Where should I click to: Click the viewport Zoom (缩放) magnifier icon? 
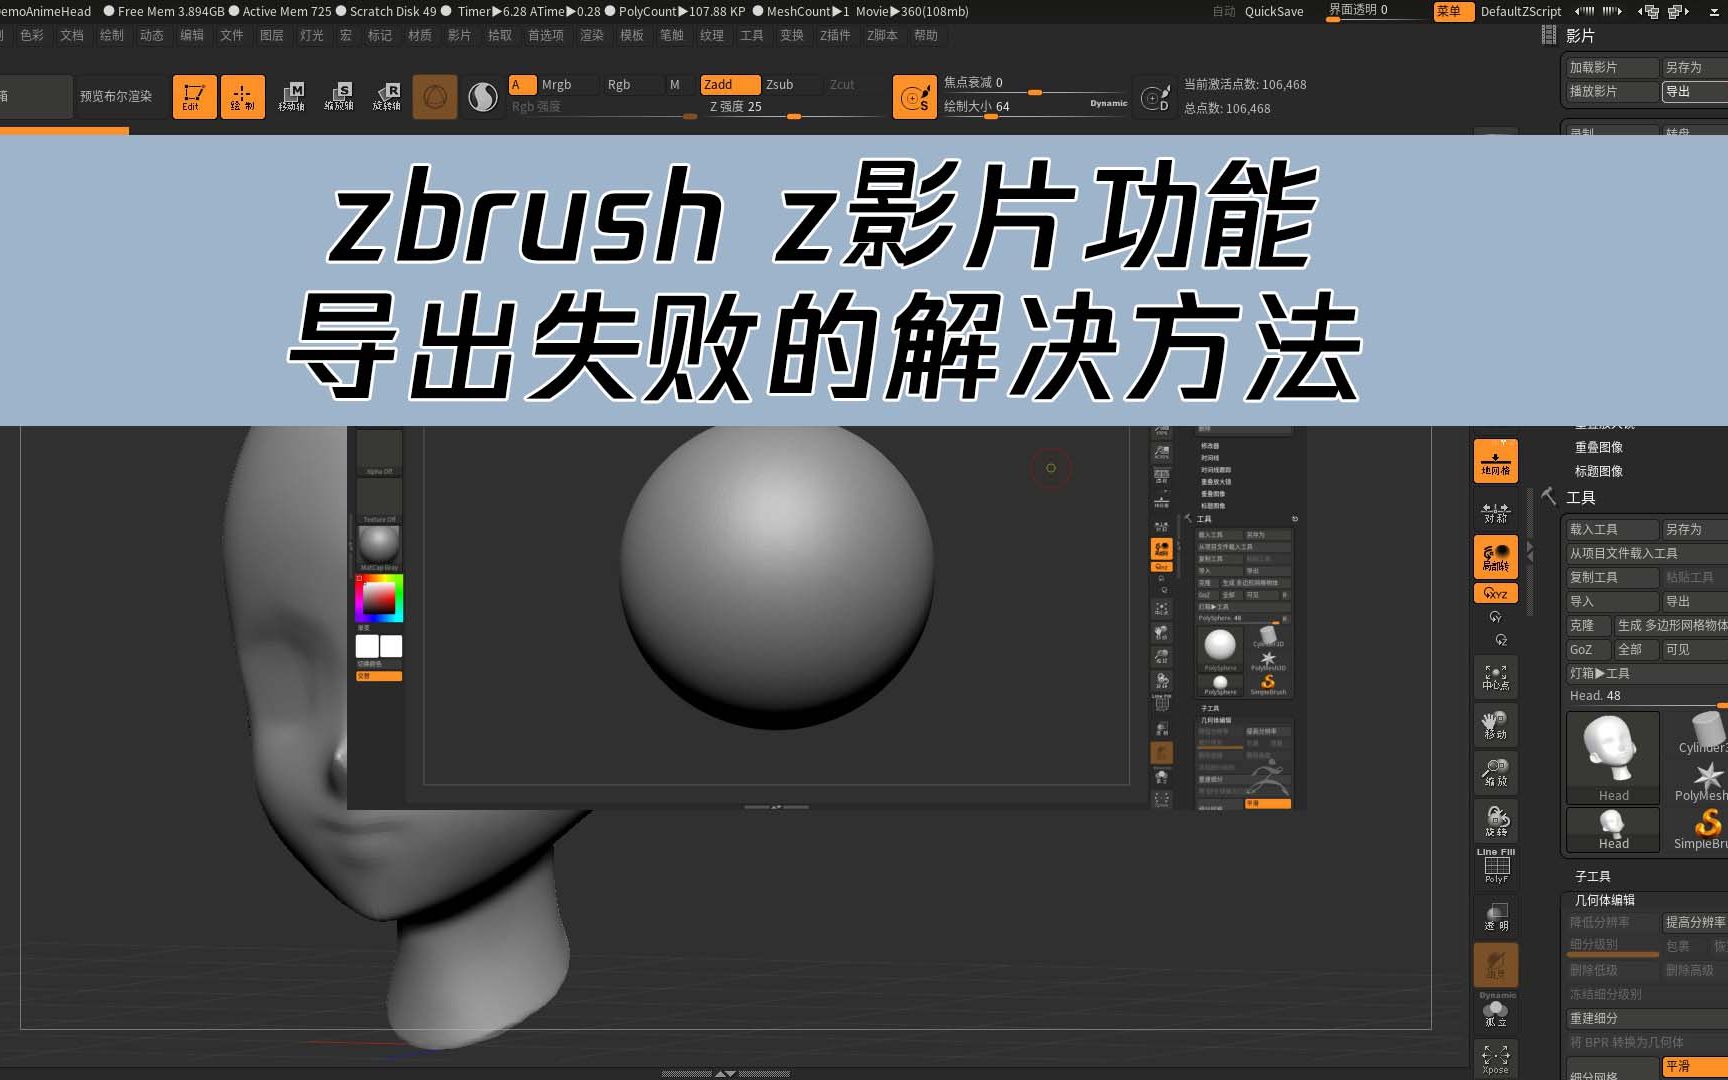click(x=1496, y=773)
